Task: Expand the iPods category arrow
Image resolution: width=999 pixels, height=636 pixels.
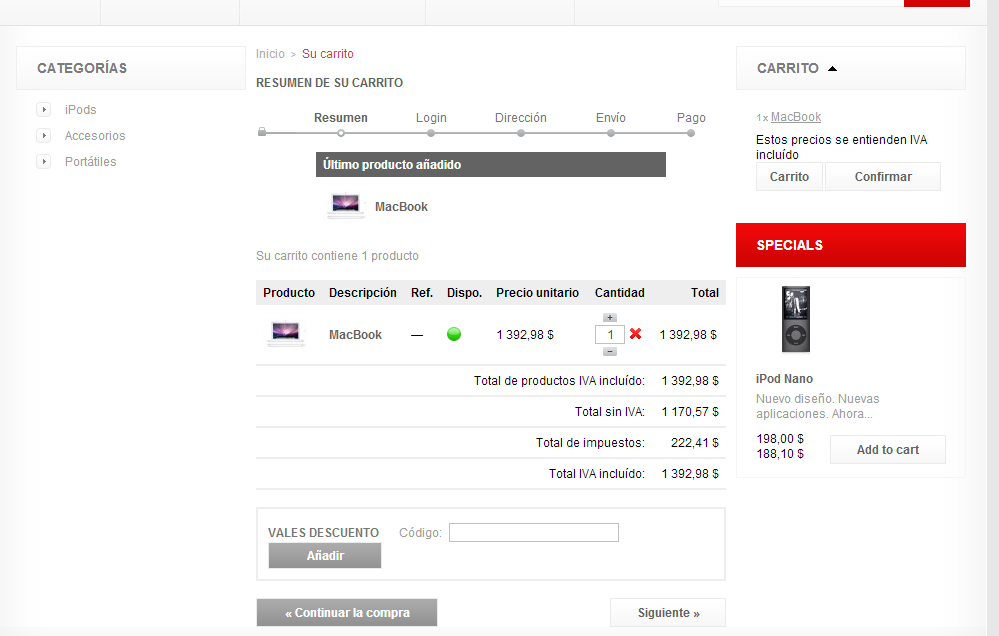Action: [x=43, y=110]
